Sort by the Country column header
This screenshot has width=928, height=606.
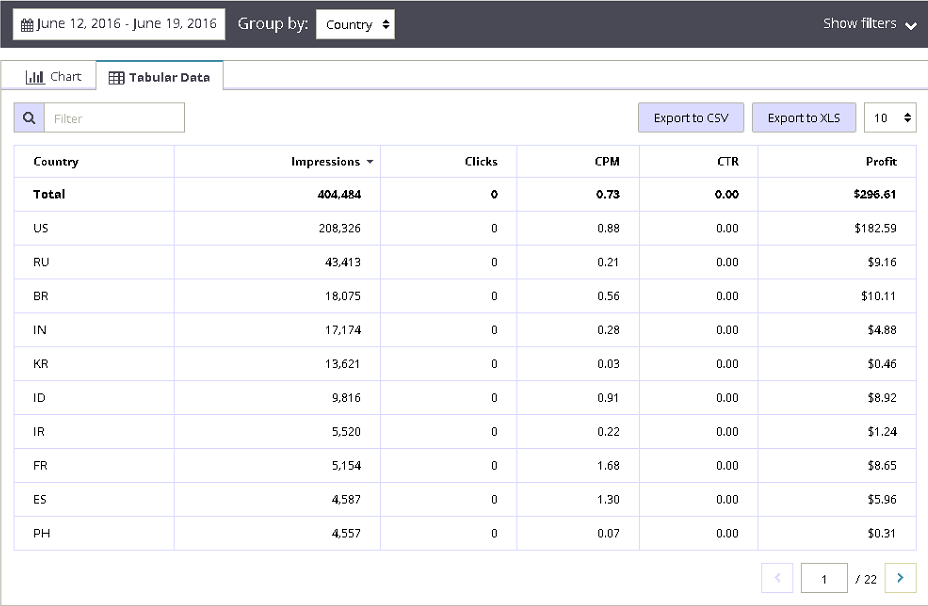click(56, 162)
